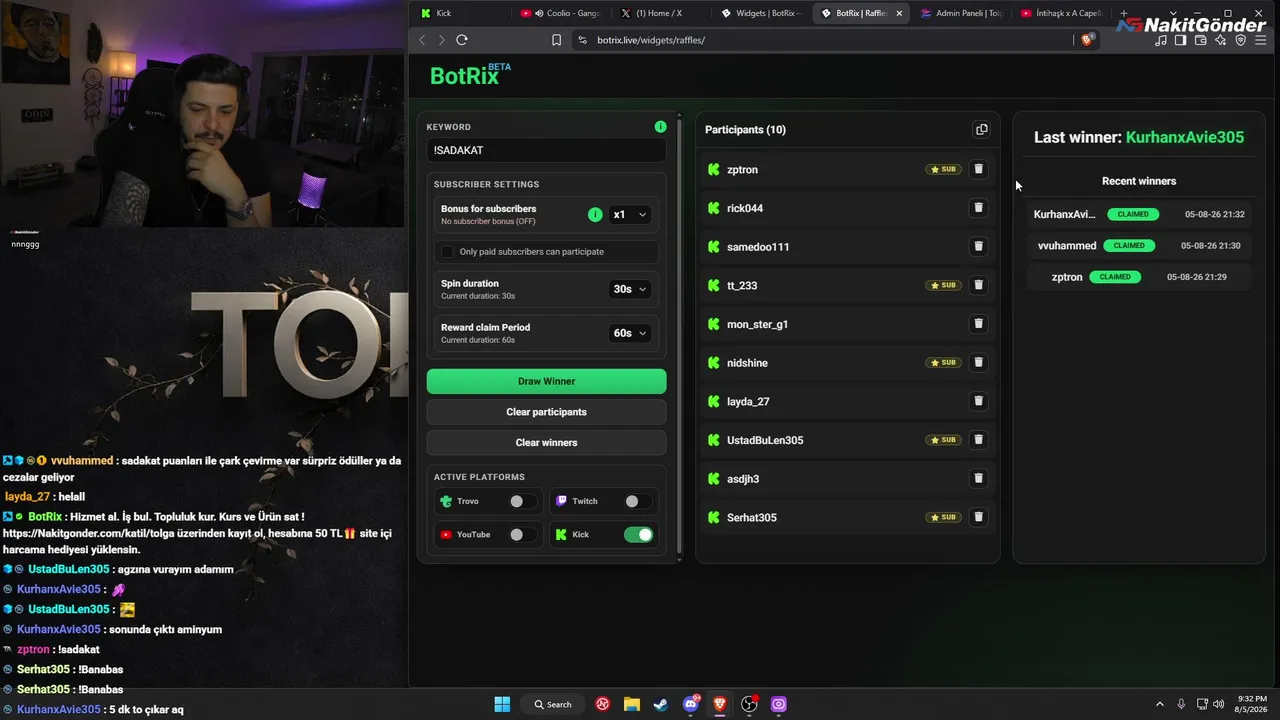Click the SUB badge next to zptron
This screenshot has width=1280, height=720.
pos(943,169)
